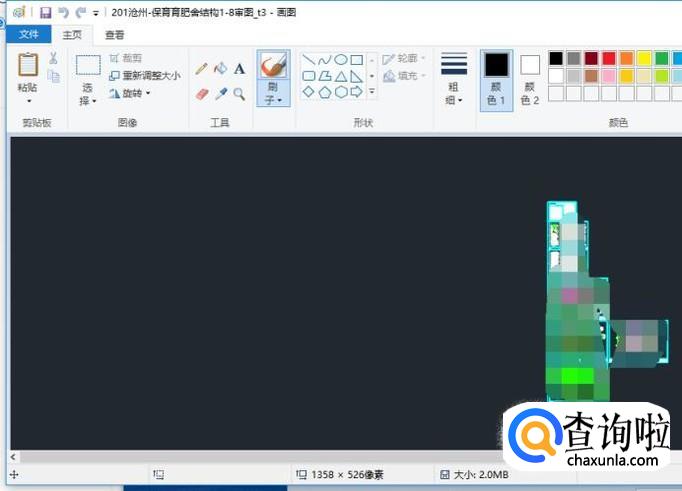This screenshot has height=491, width=682.
Task: Choose the Triangle shape
Action: point(341,76)
